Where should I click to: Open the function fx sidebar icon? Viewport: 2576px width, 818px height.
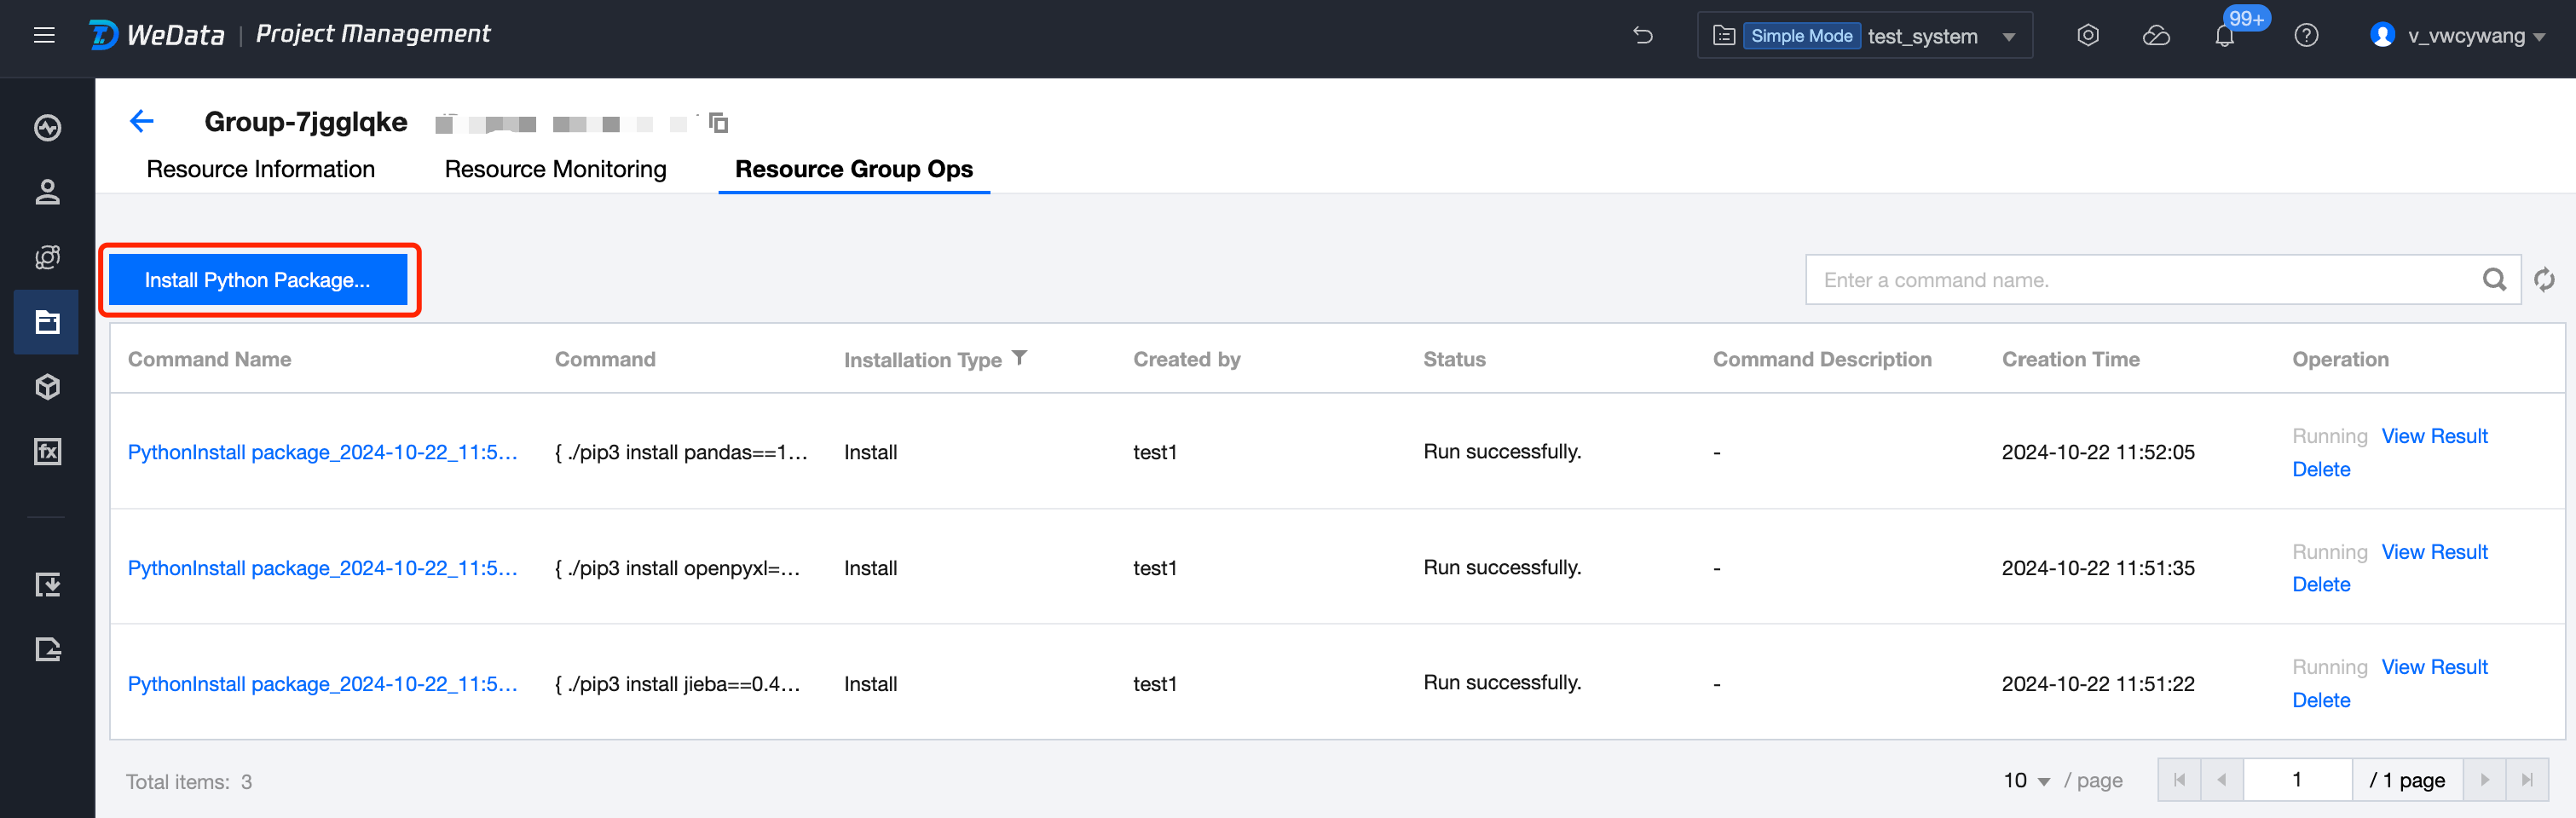[47, 452]
